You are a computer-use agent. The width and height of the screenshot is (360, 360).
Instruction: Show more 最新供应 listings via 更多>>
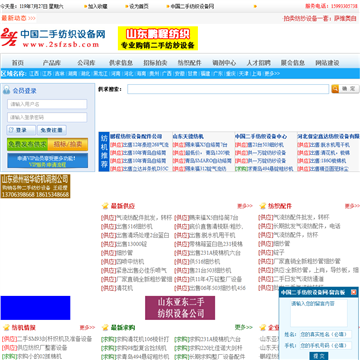point(245,206)
